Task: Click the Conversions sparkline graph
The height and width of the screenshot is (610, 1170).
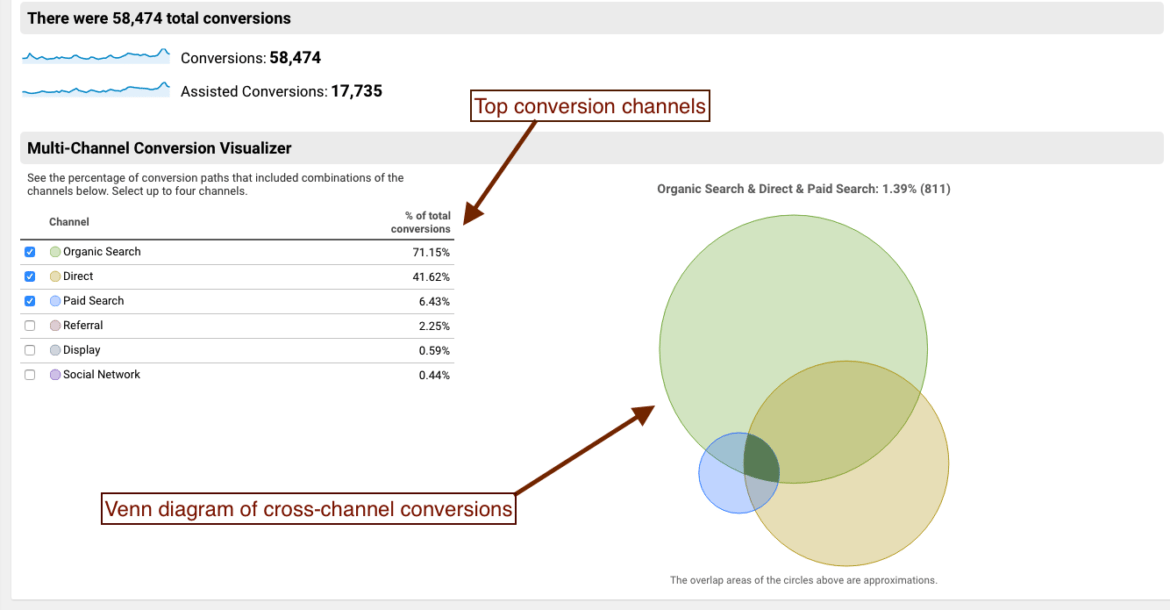Action: tap(96, 57)
